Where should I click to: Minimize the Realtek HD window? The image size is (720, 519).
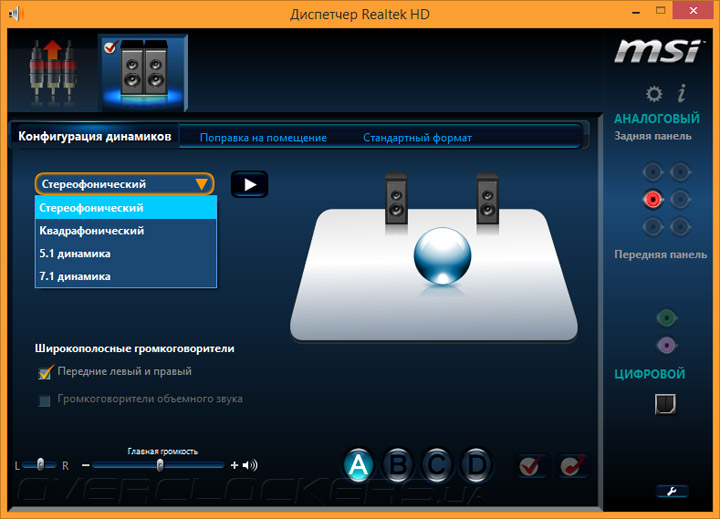tap(636, 12)
